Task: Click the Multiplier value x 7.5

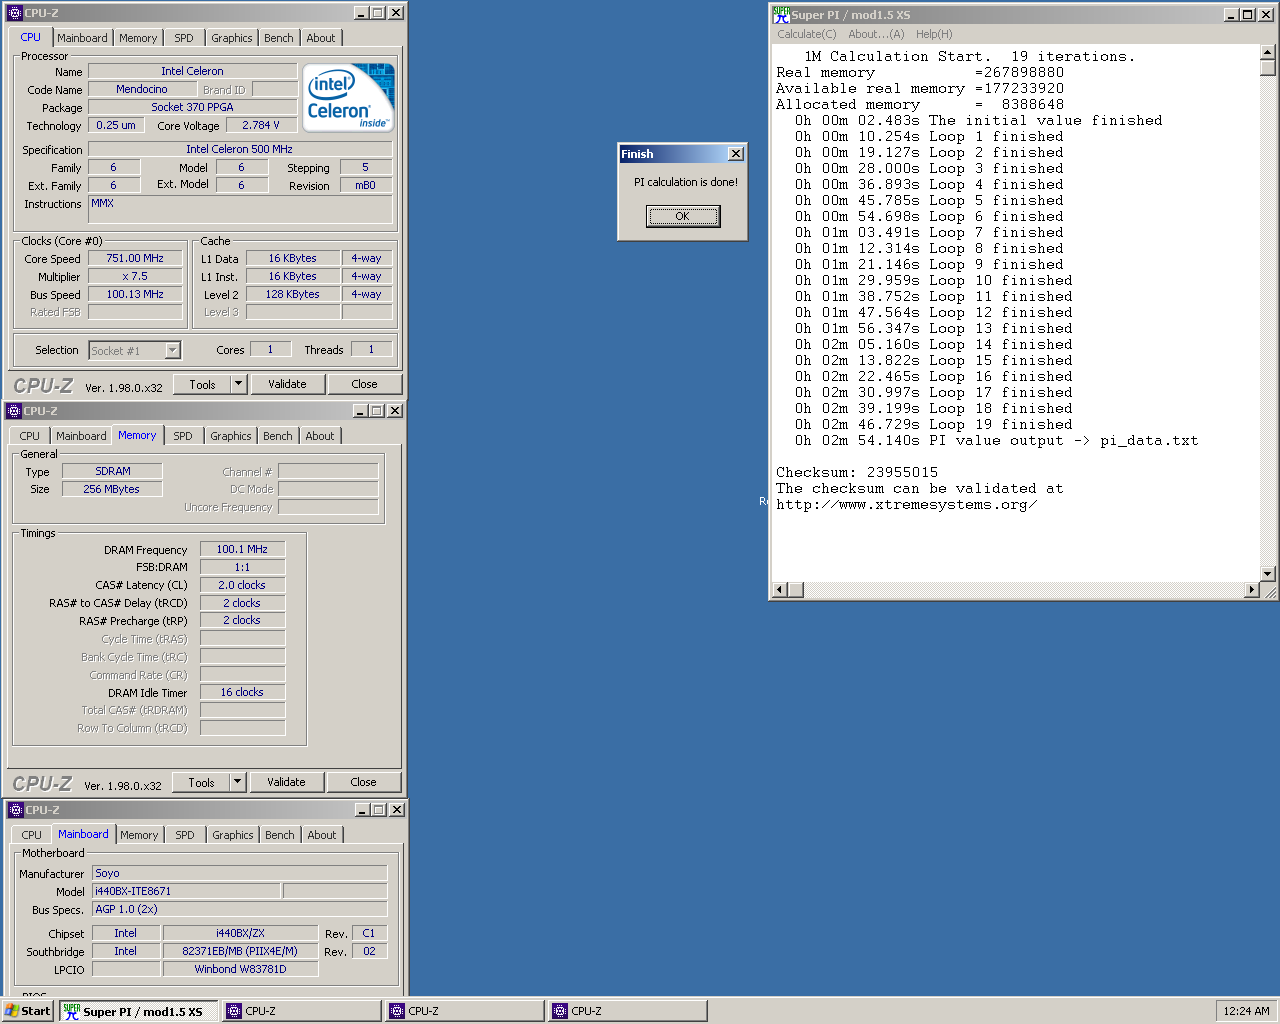Action: click(135, 276)
